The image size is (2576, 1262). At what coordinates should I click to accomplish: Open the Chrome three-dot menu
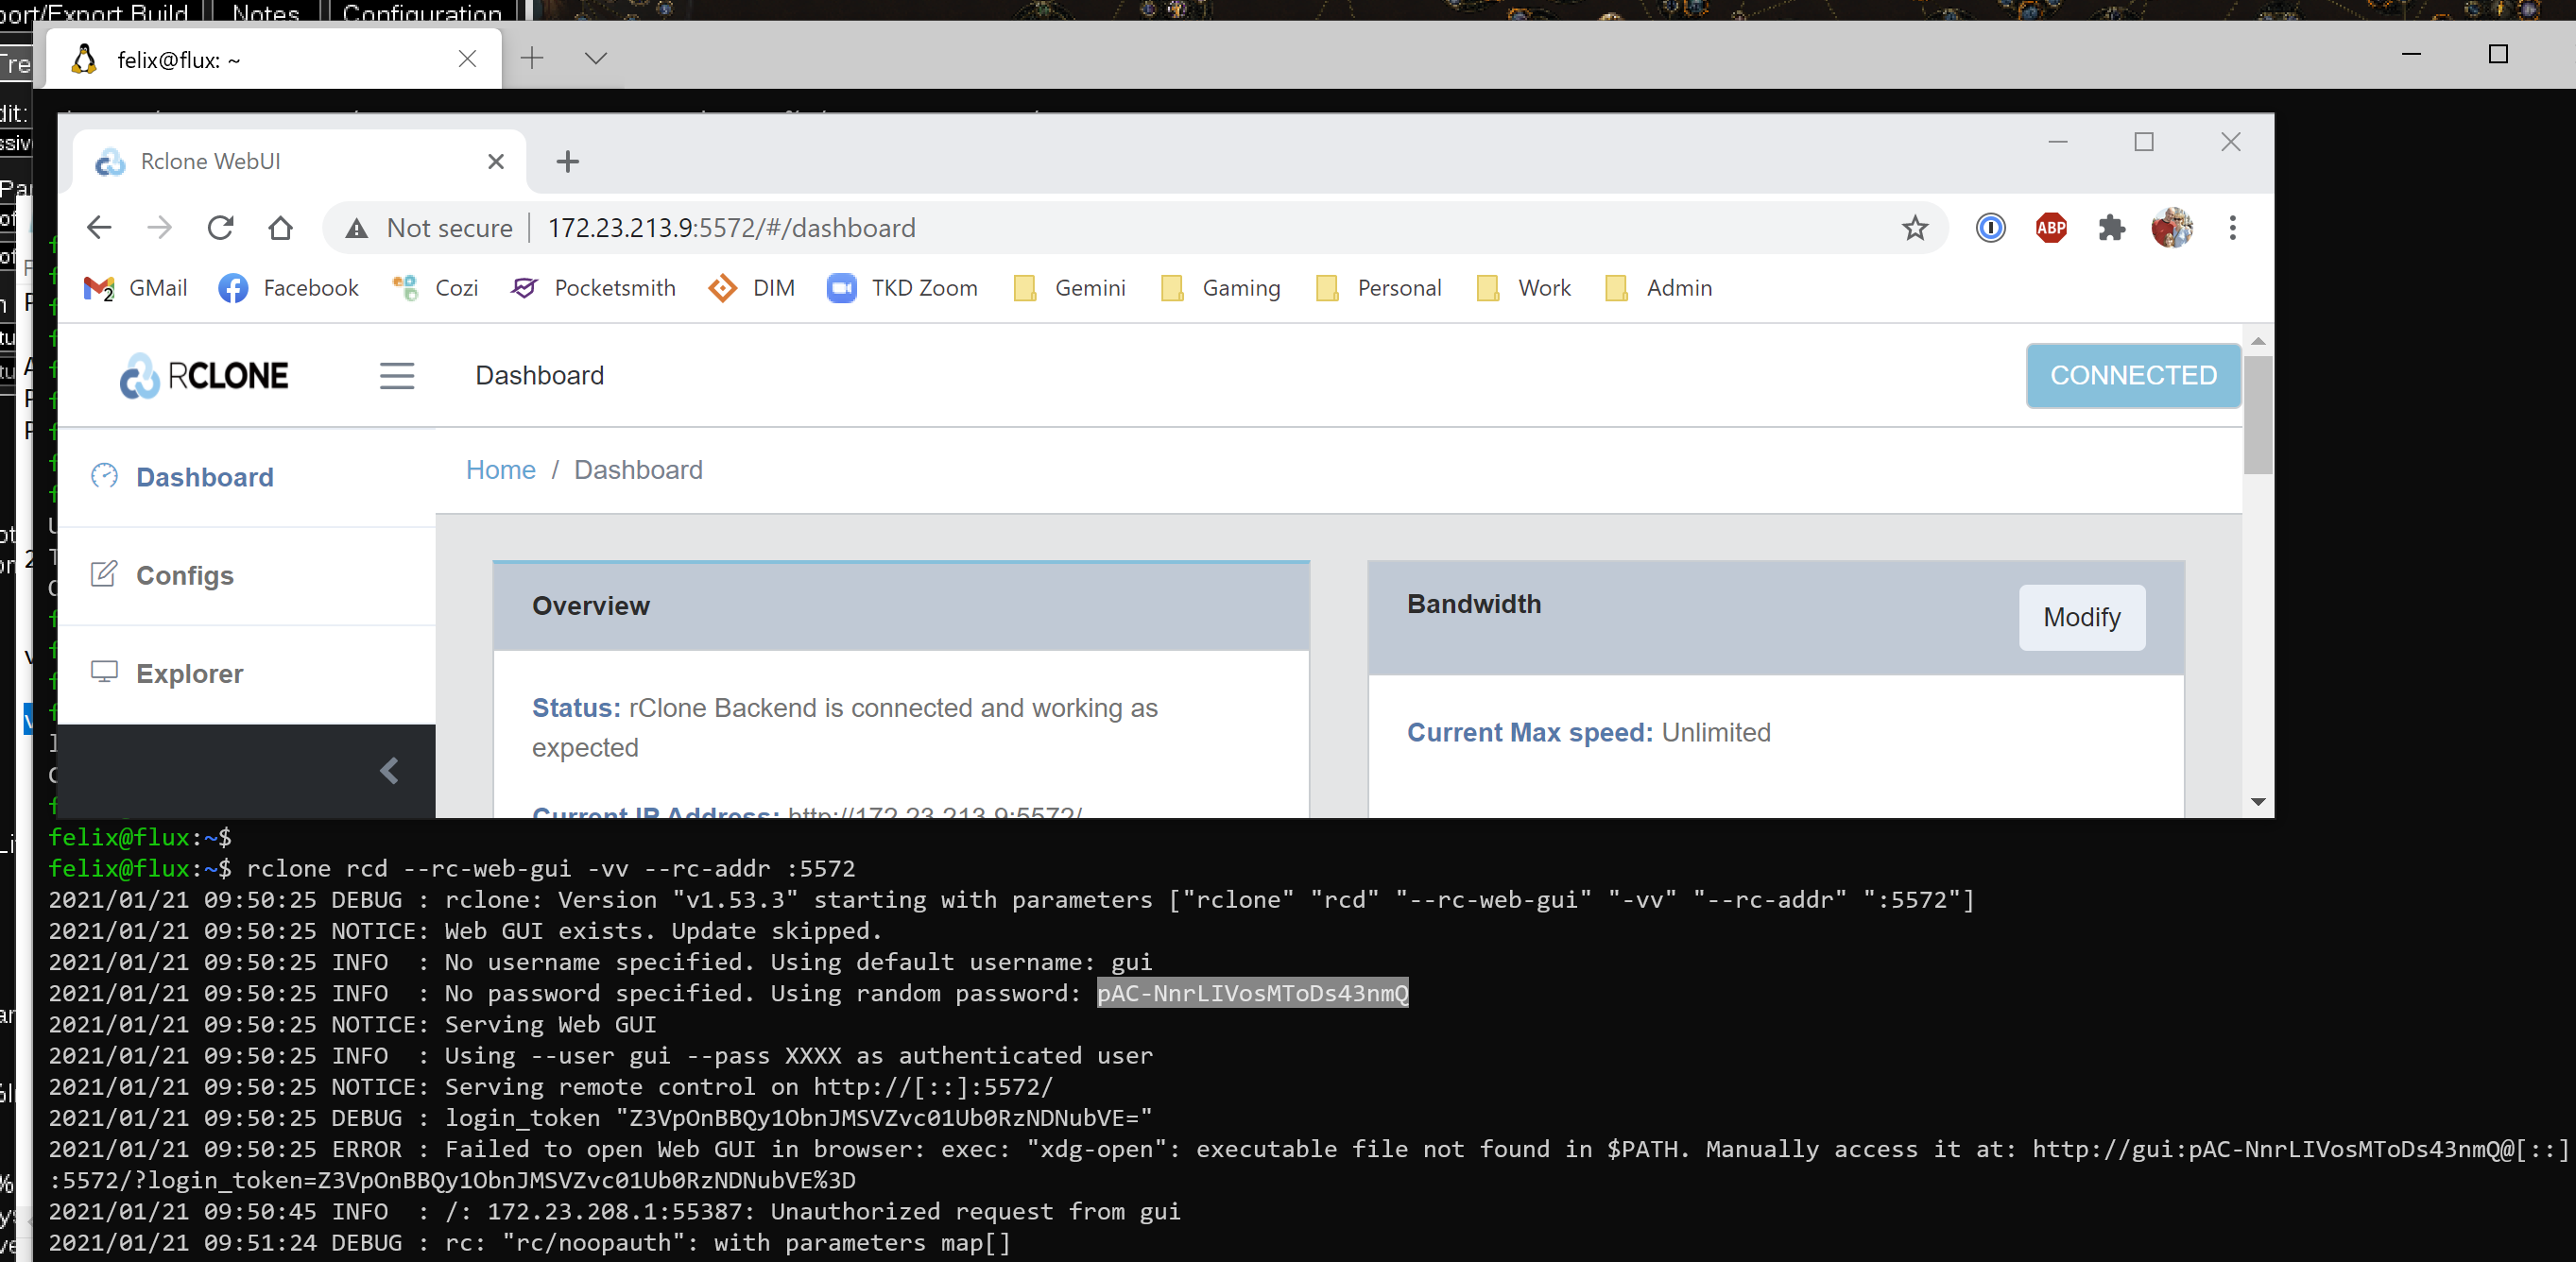[2232, 228]
